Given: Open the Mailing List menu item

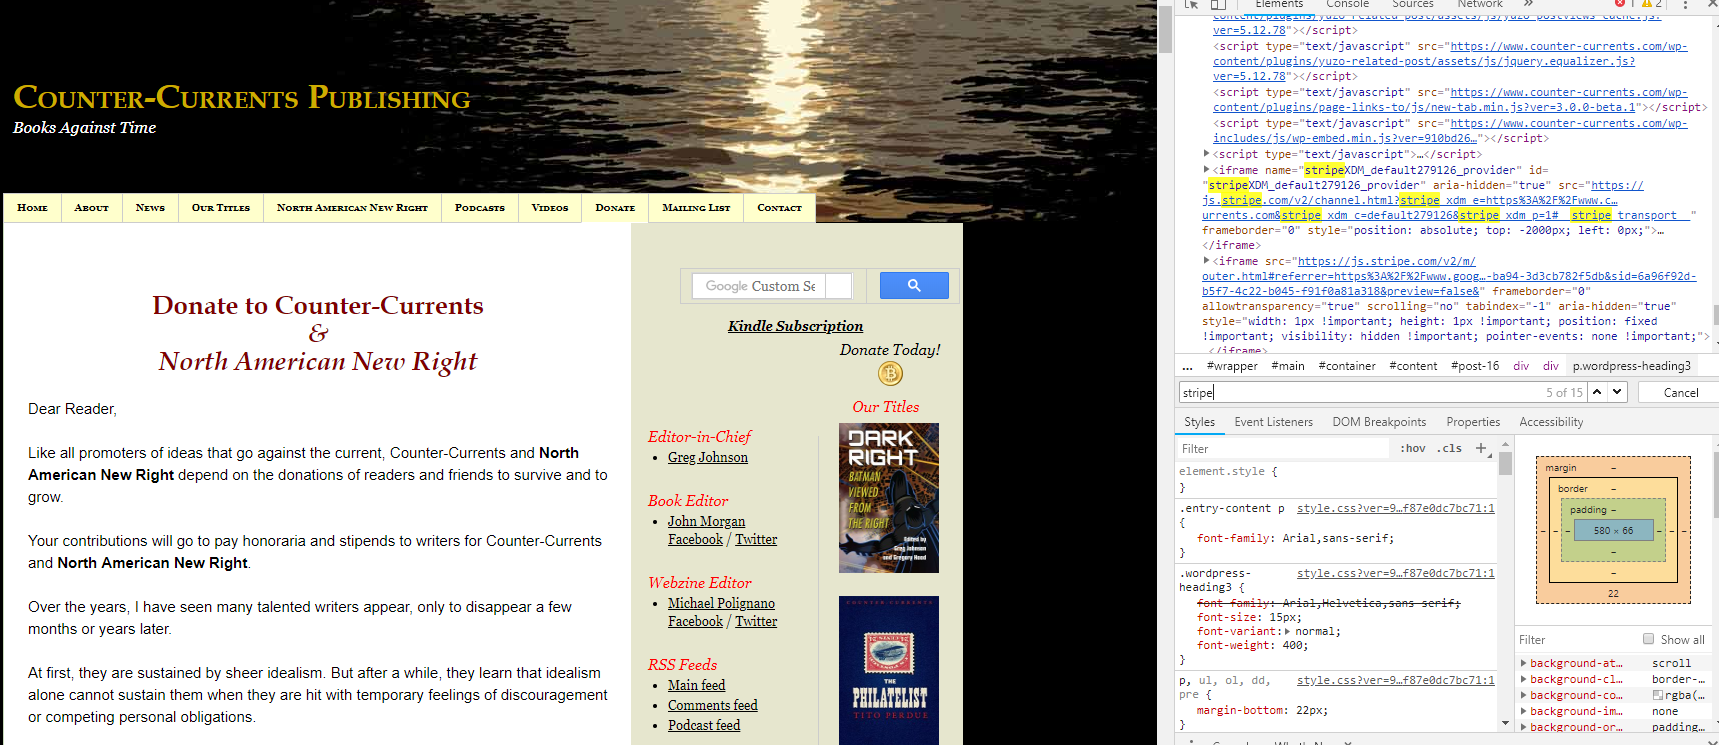Looking at the screenshot, I should coord(696,208).
